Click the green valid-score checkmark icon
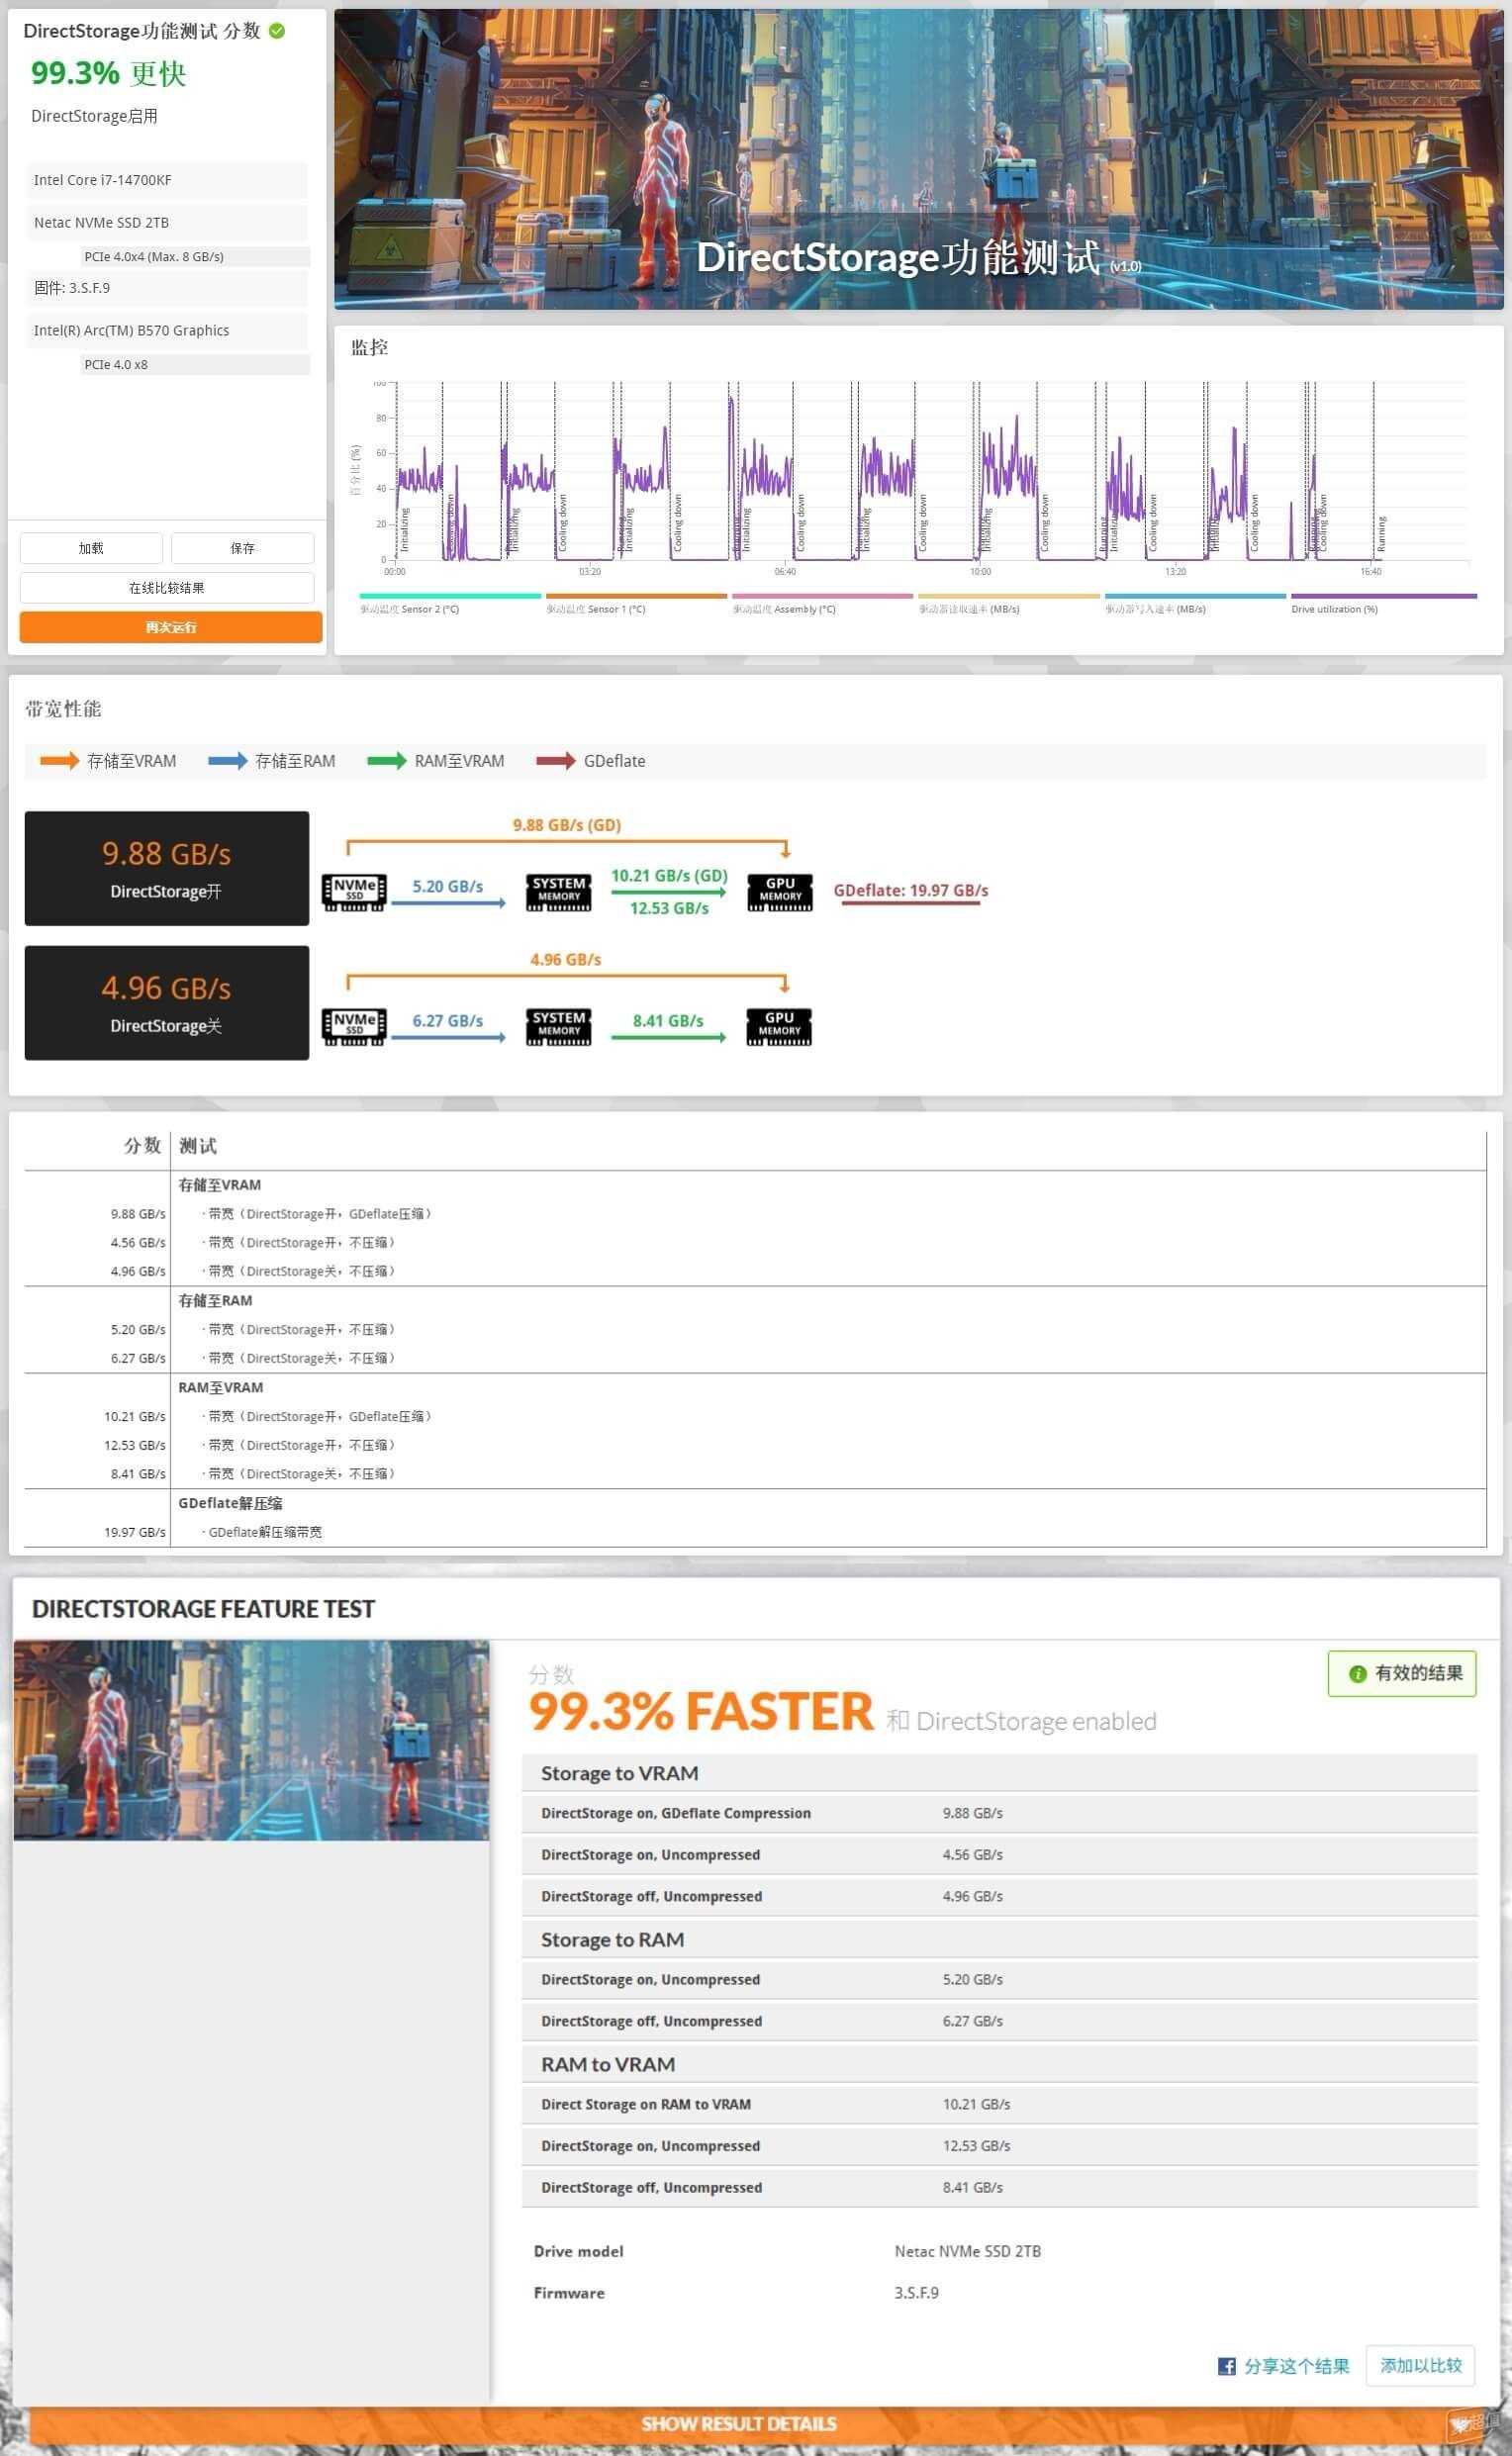 [277, 31]
